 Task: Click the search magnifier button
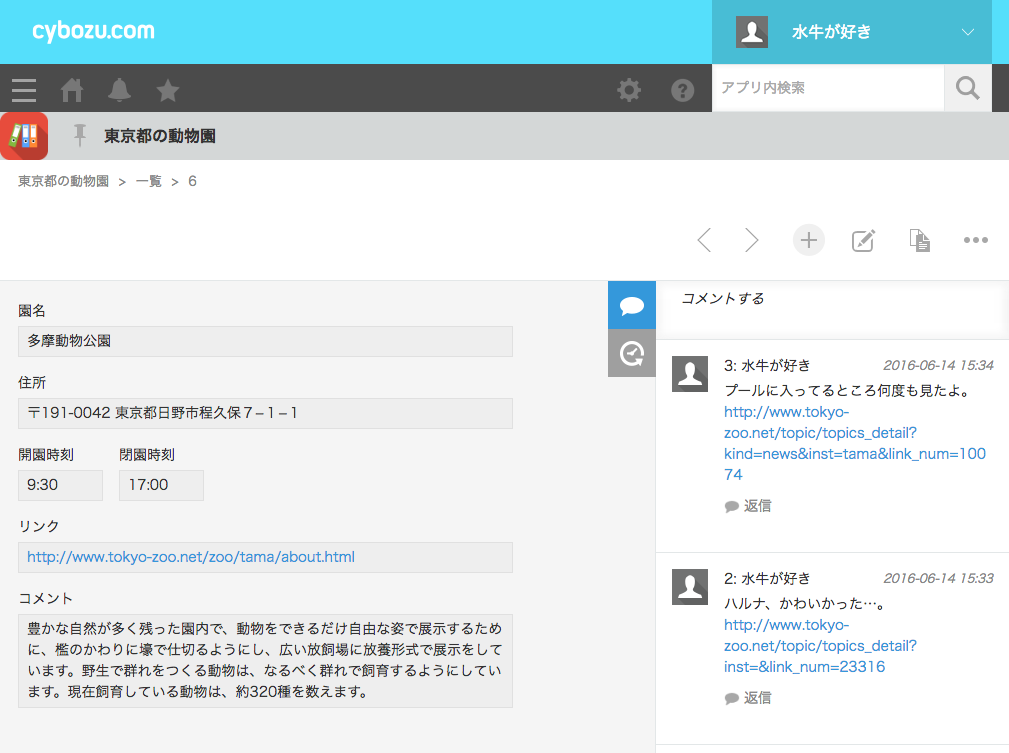pyautogui.click(x=967, y=88)
